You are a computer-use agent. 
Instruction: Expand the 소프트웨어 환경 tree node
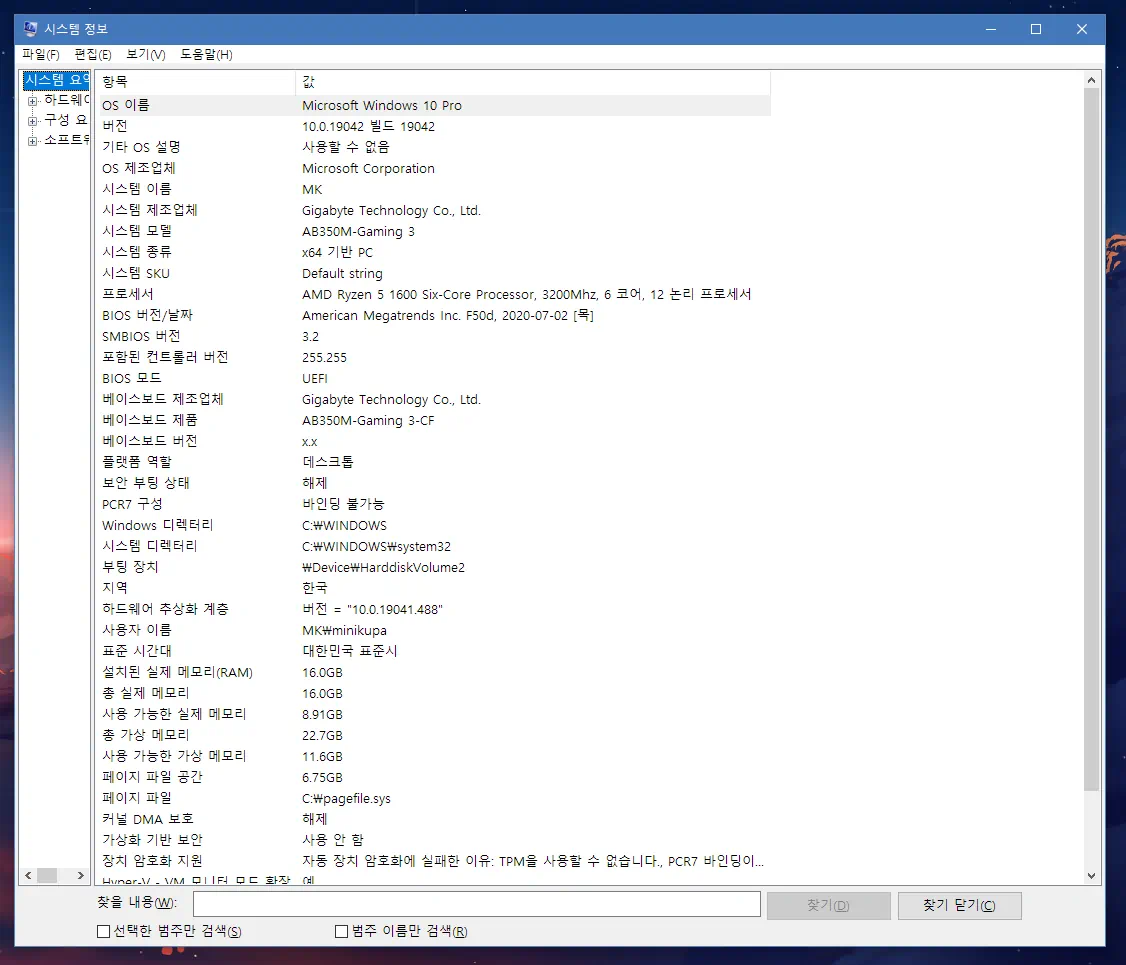pos(32,140)
